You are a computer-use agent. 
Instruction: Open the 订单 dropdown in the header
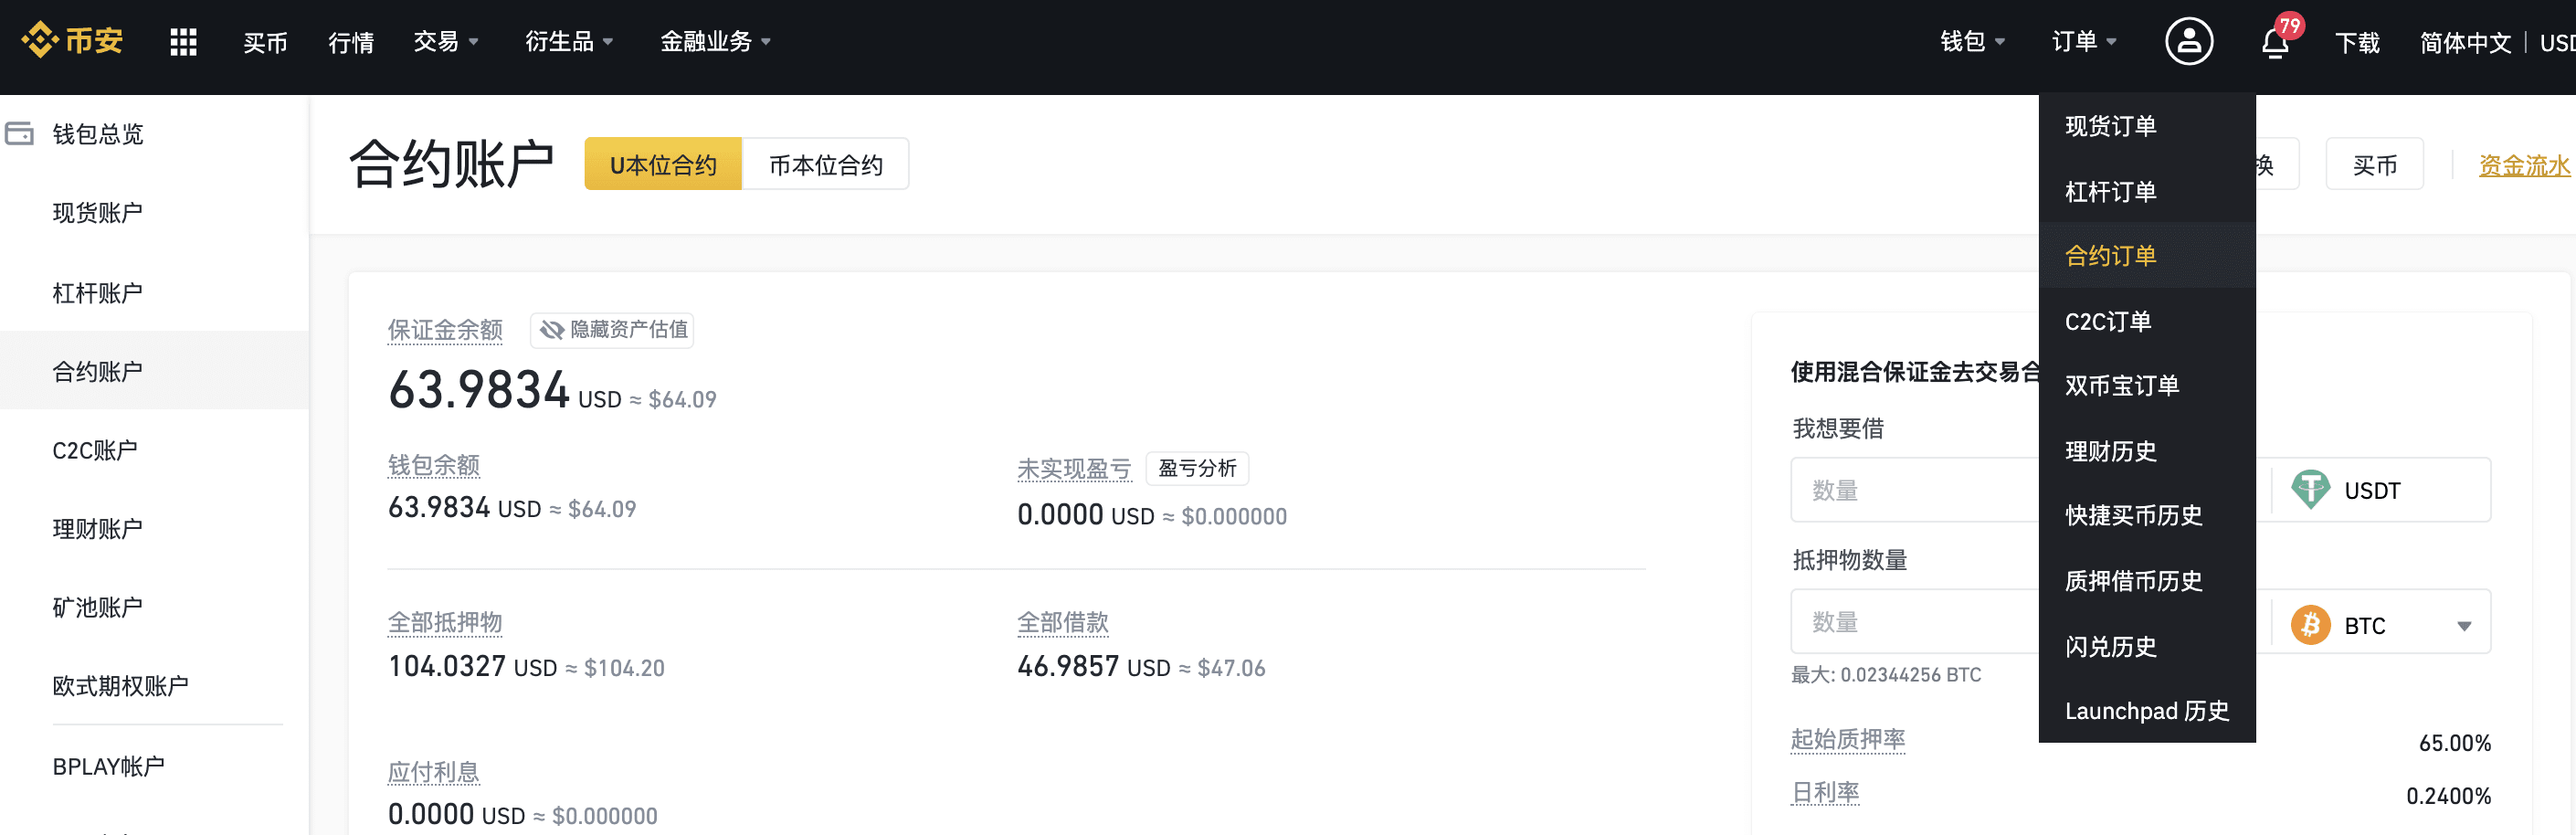click(2084, 42)
